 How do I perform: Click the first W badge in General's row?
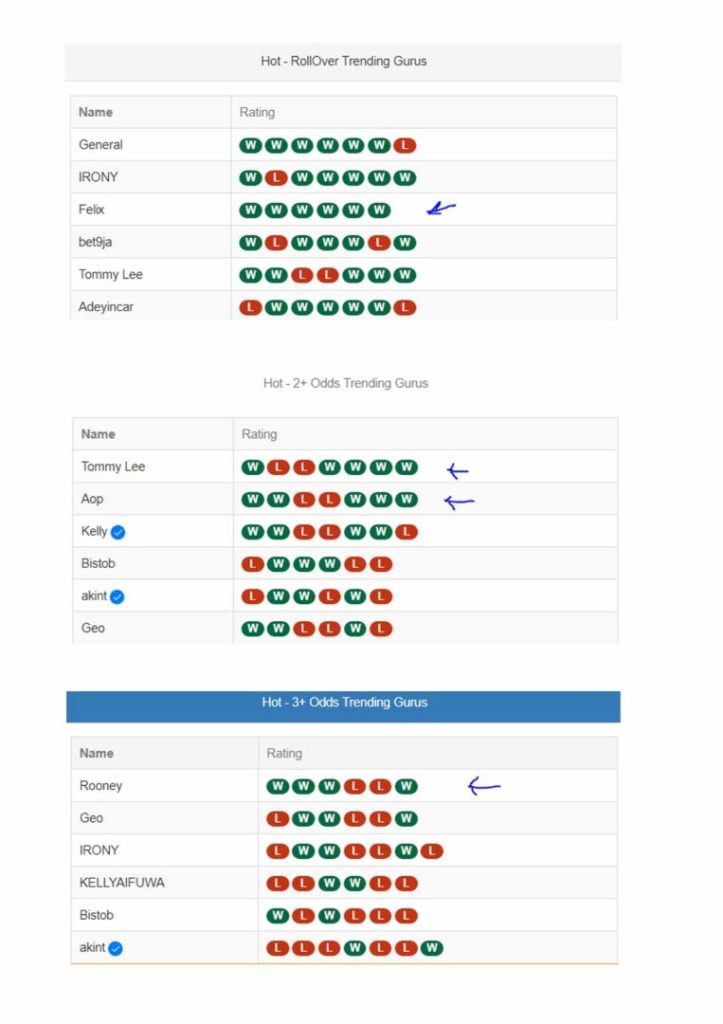[251, 145]
